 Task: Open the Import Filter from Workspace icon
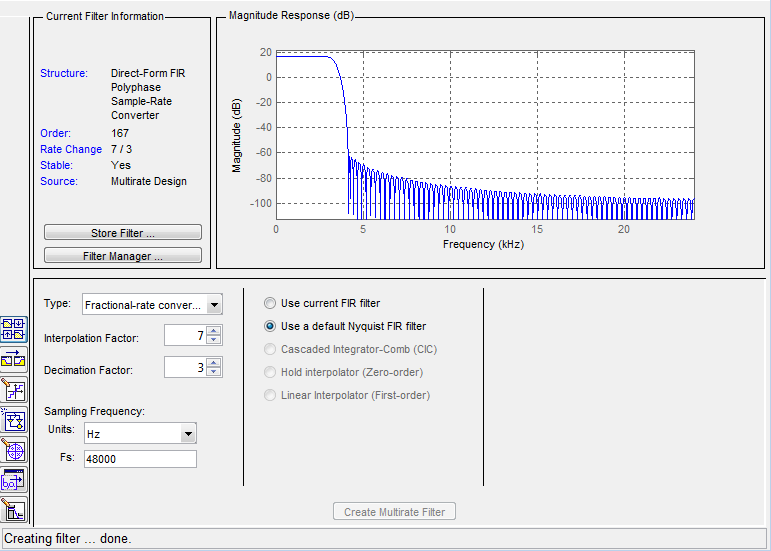(13, 481)
